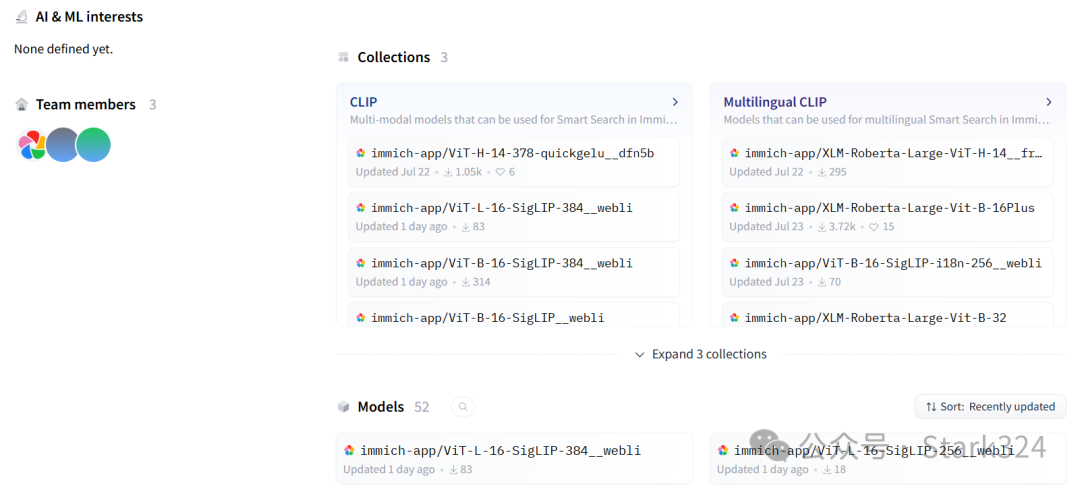Click the models search magnifier icon

(x=463, y=407)
